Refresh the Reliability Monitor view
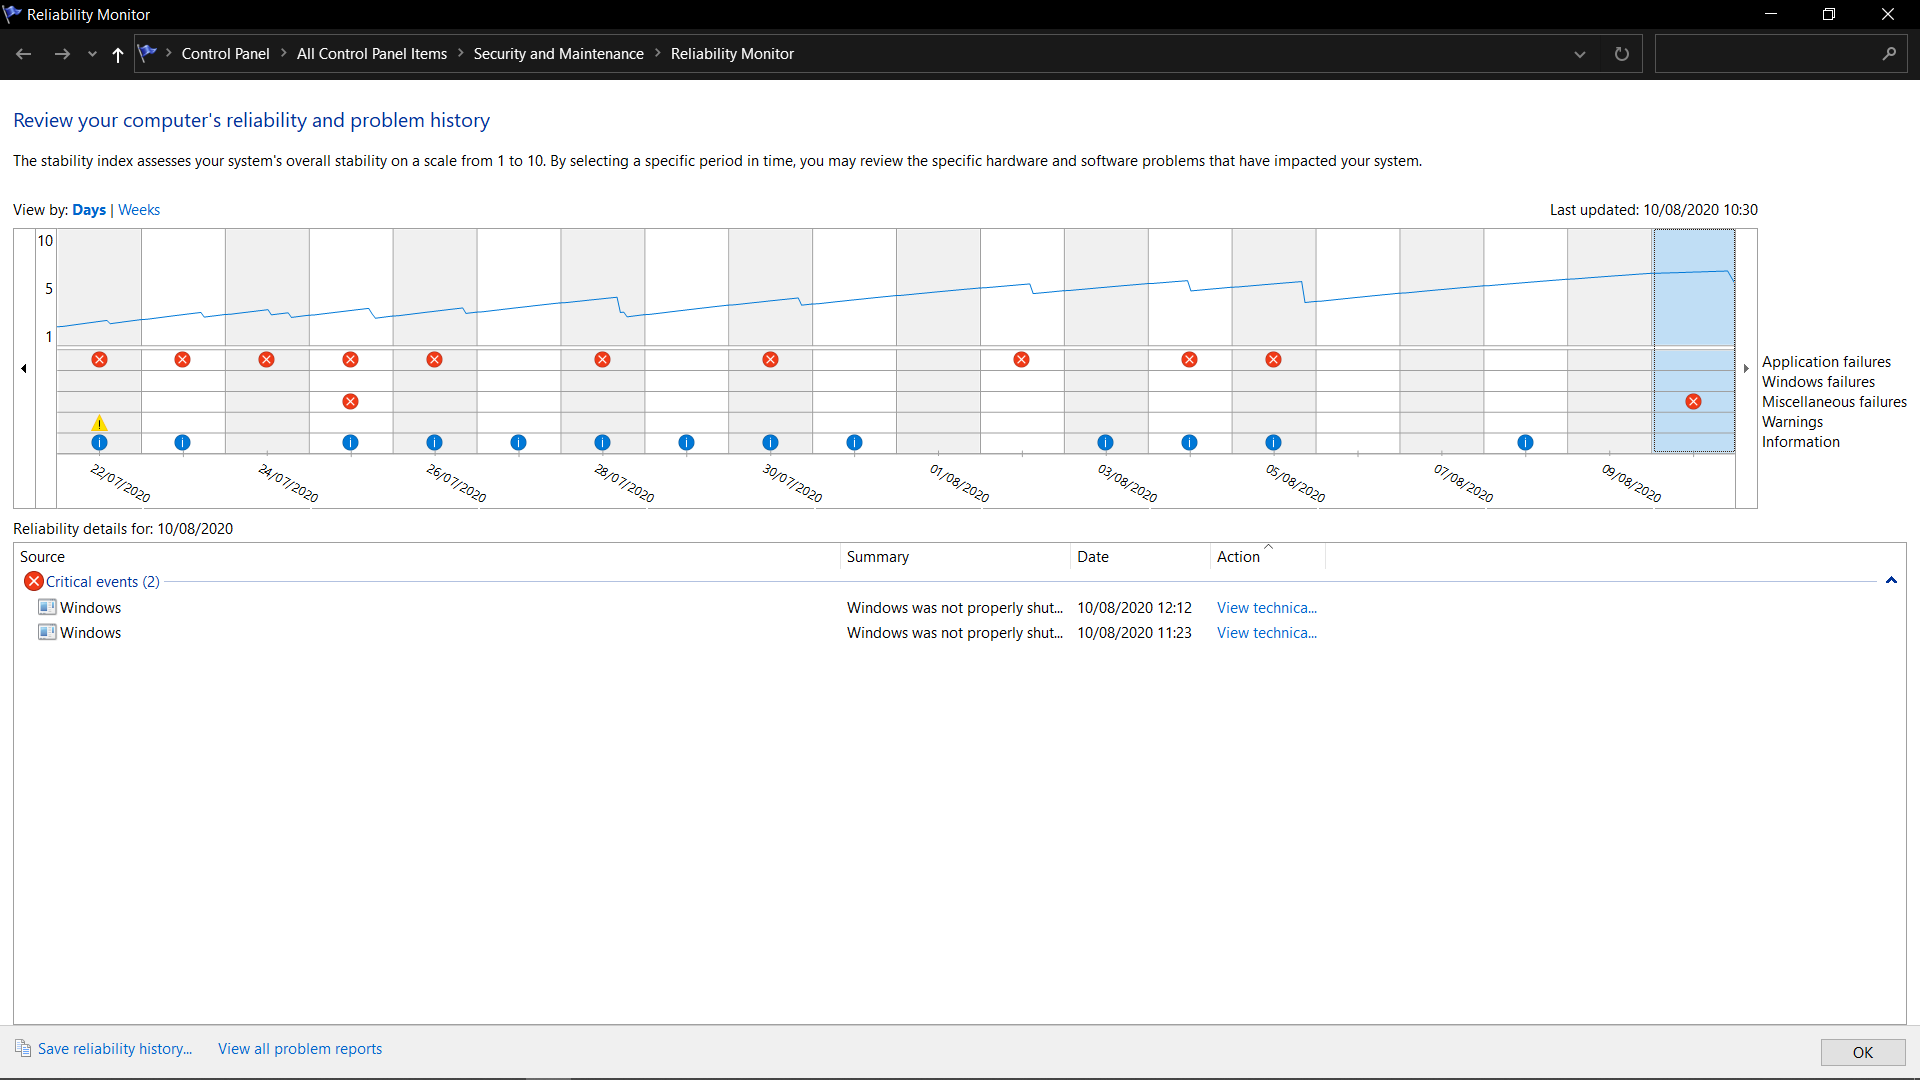Image resolution: width=1920 pixels, height=1080 pixels. pos(1622,54)
